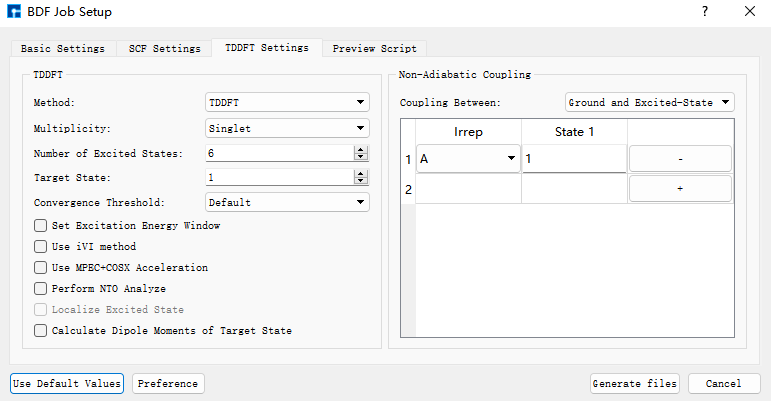Screen dimensions: 771x401
Task: Expand the Convergence Threshold dropdown
Action: click(x=287, y=202)
